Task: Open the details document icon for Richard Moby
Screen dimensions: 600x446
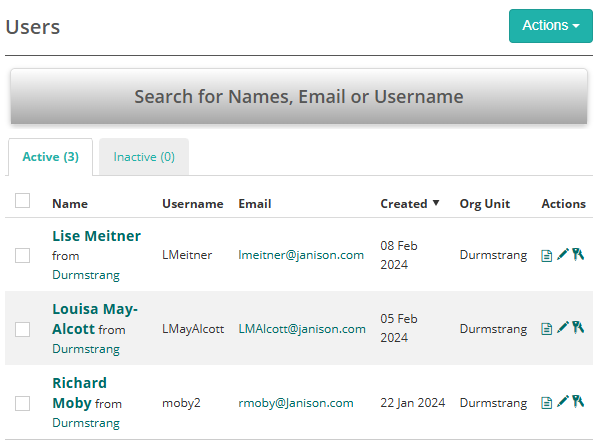Action: [546, 403]
